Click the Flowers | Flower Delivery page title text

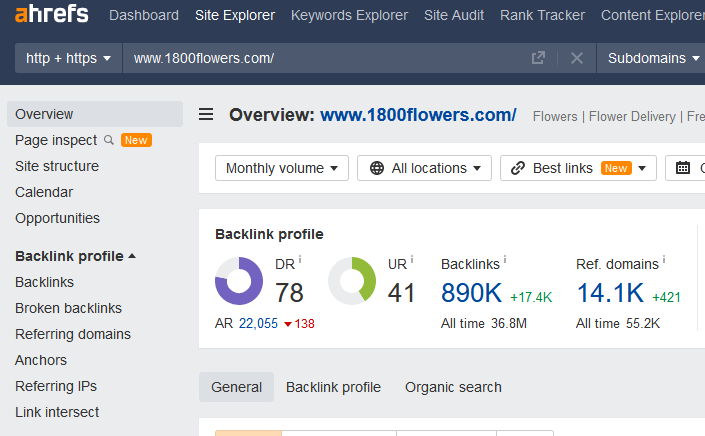point(619,116)
